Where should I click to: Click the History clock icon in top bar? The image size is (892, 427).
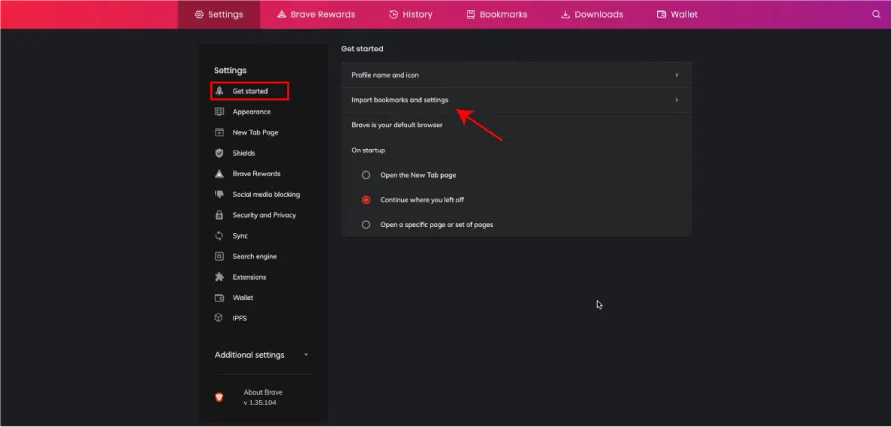coord(393,15)
